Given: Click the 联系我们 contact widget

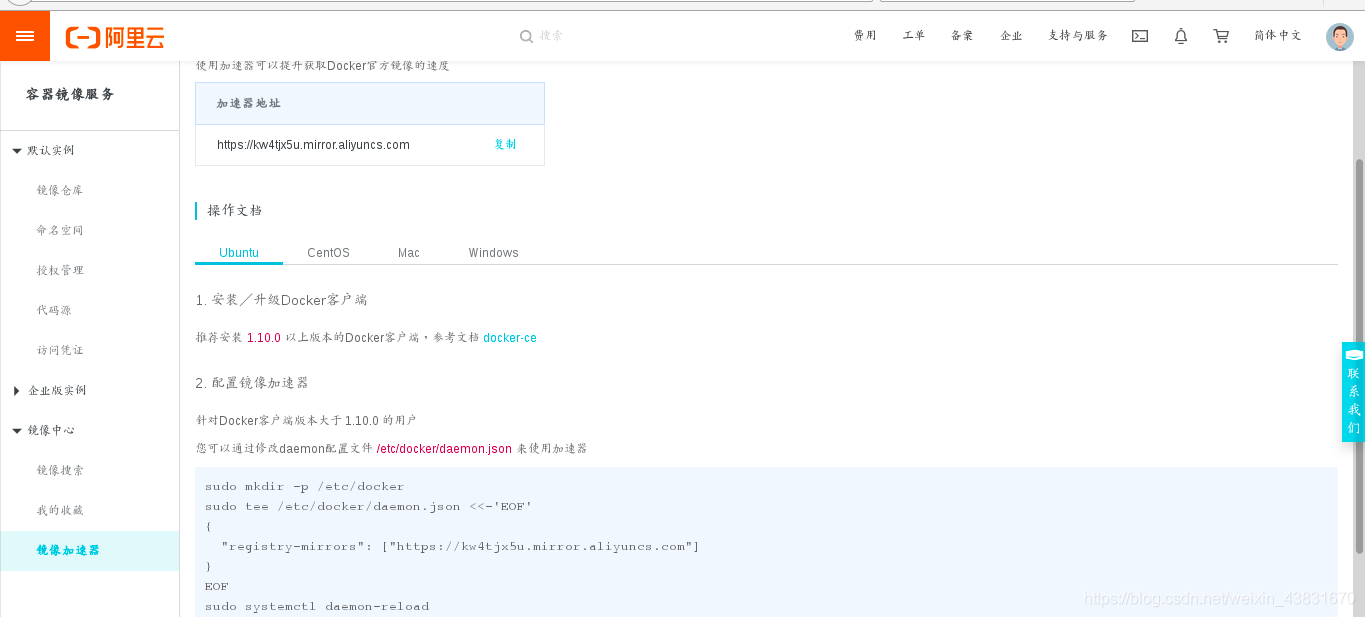Looking at the screenshot, I should [1353, 392].
